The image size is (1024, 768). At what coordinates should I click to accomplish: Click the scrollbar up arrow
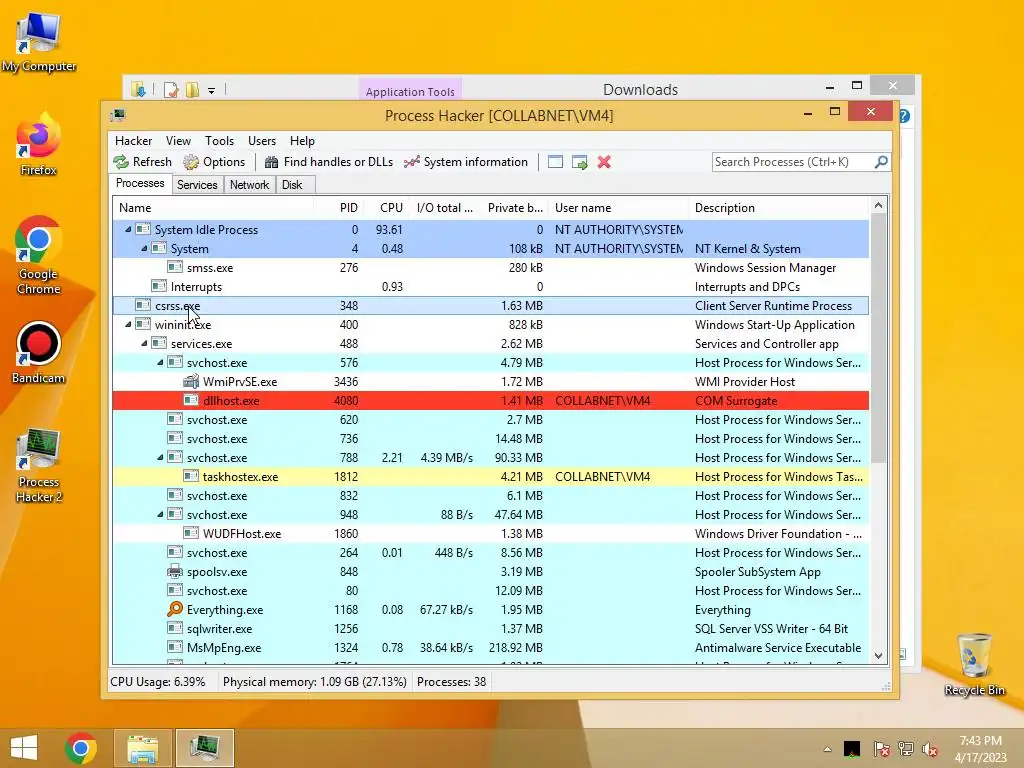(878, 206)
